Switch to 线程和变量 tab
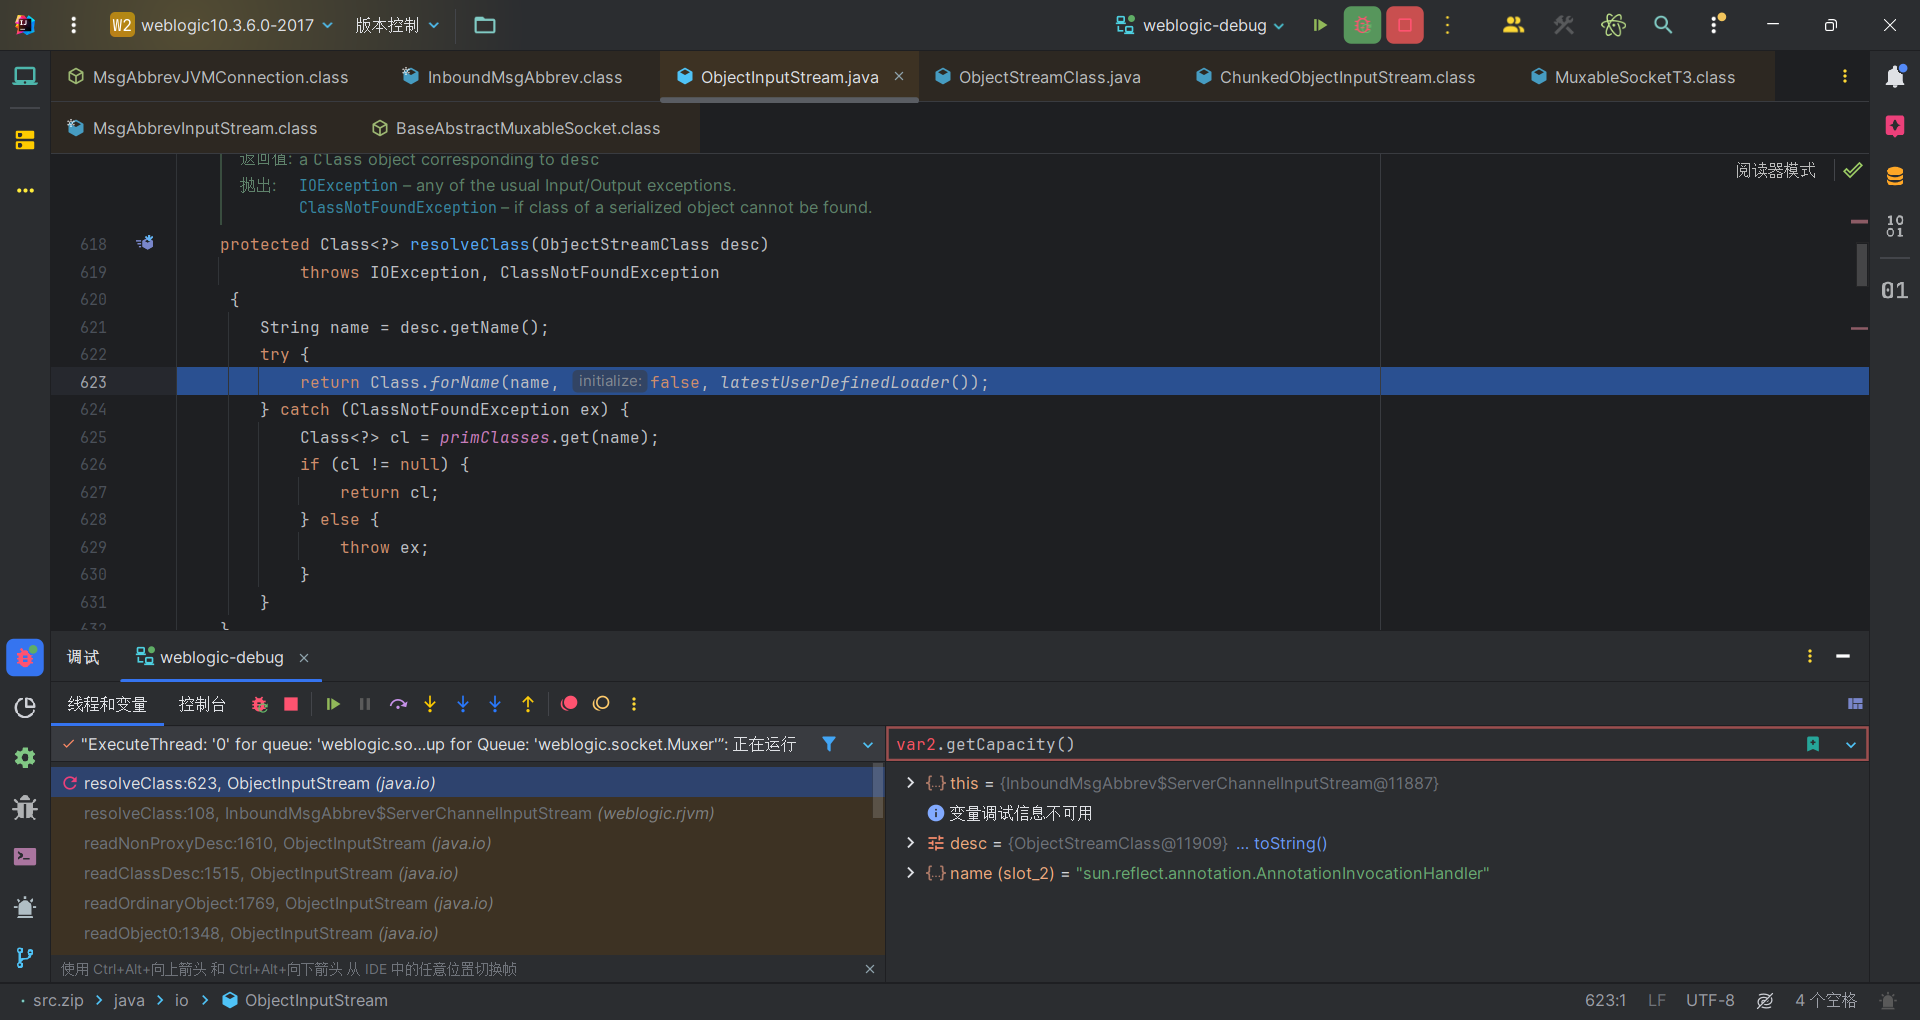The image size is (1920, 1020). (107, 704)
